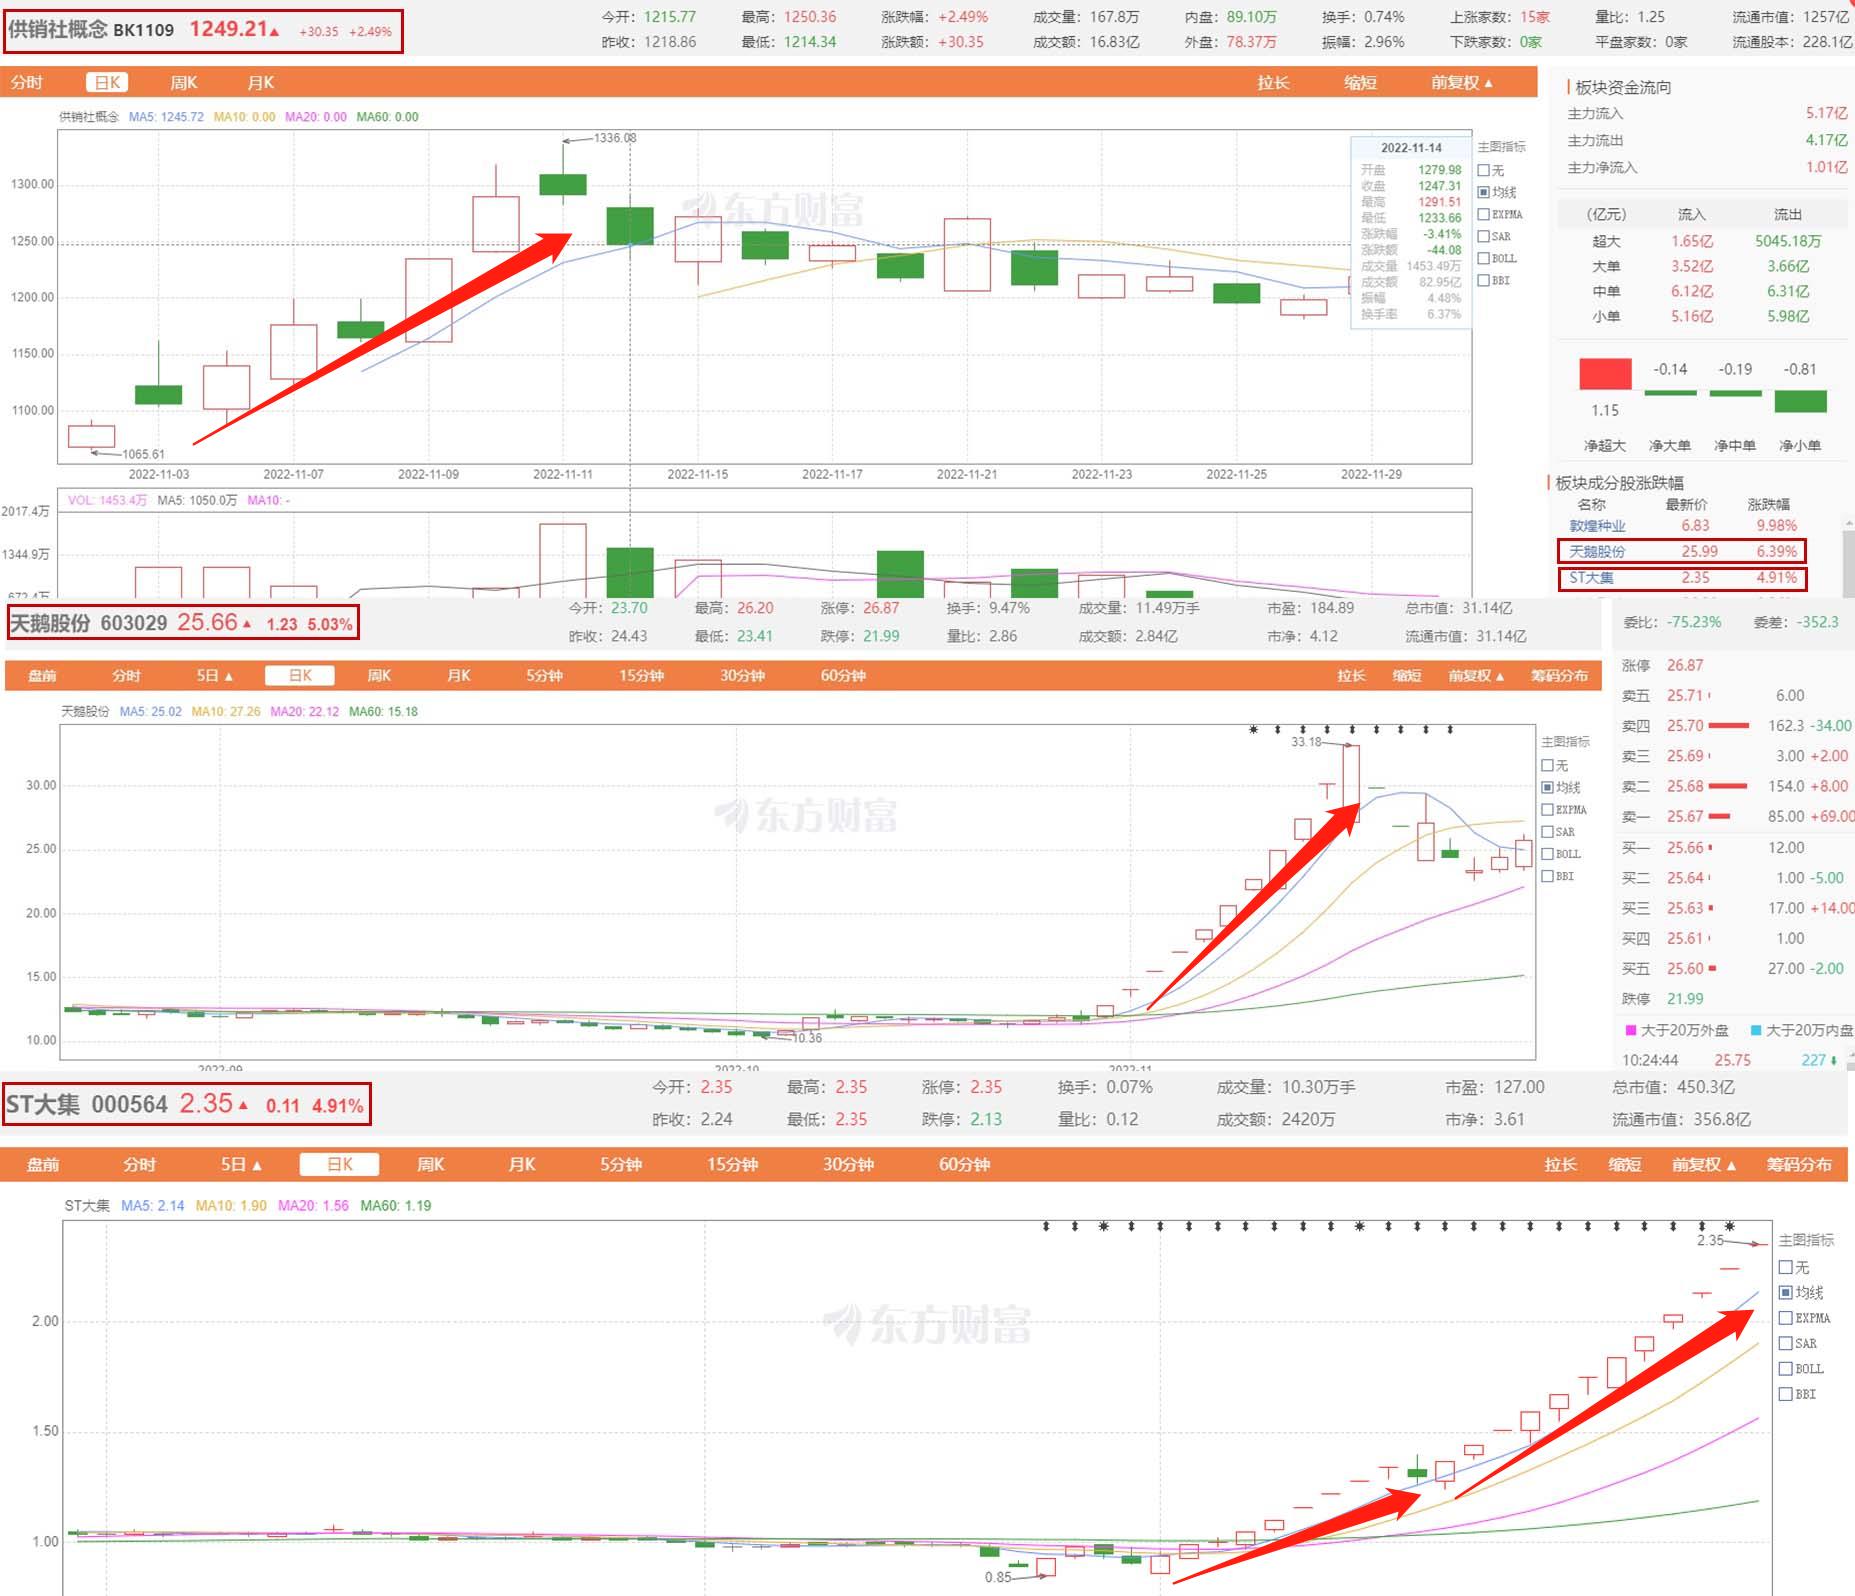Viewport: 1855px width, 1596px height.
Task: Click the 买一 25.66 order book row
Action: 1737,848
